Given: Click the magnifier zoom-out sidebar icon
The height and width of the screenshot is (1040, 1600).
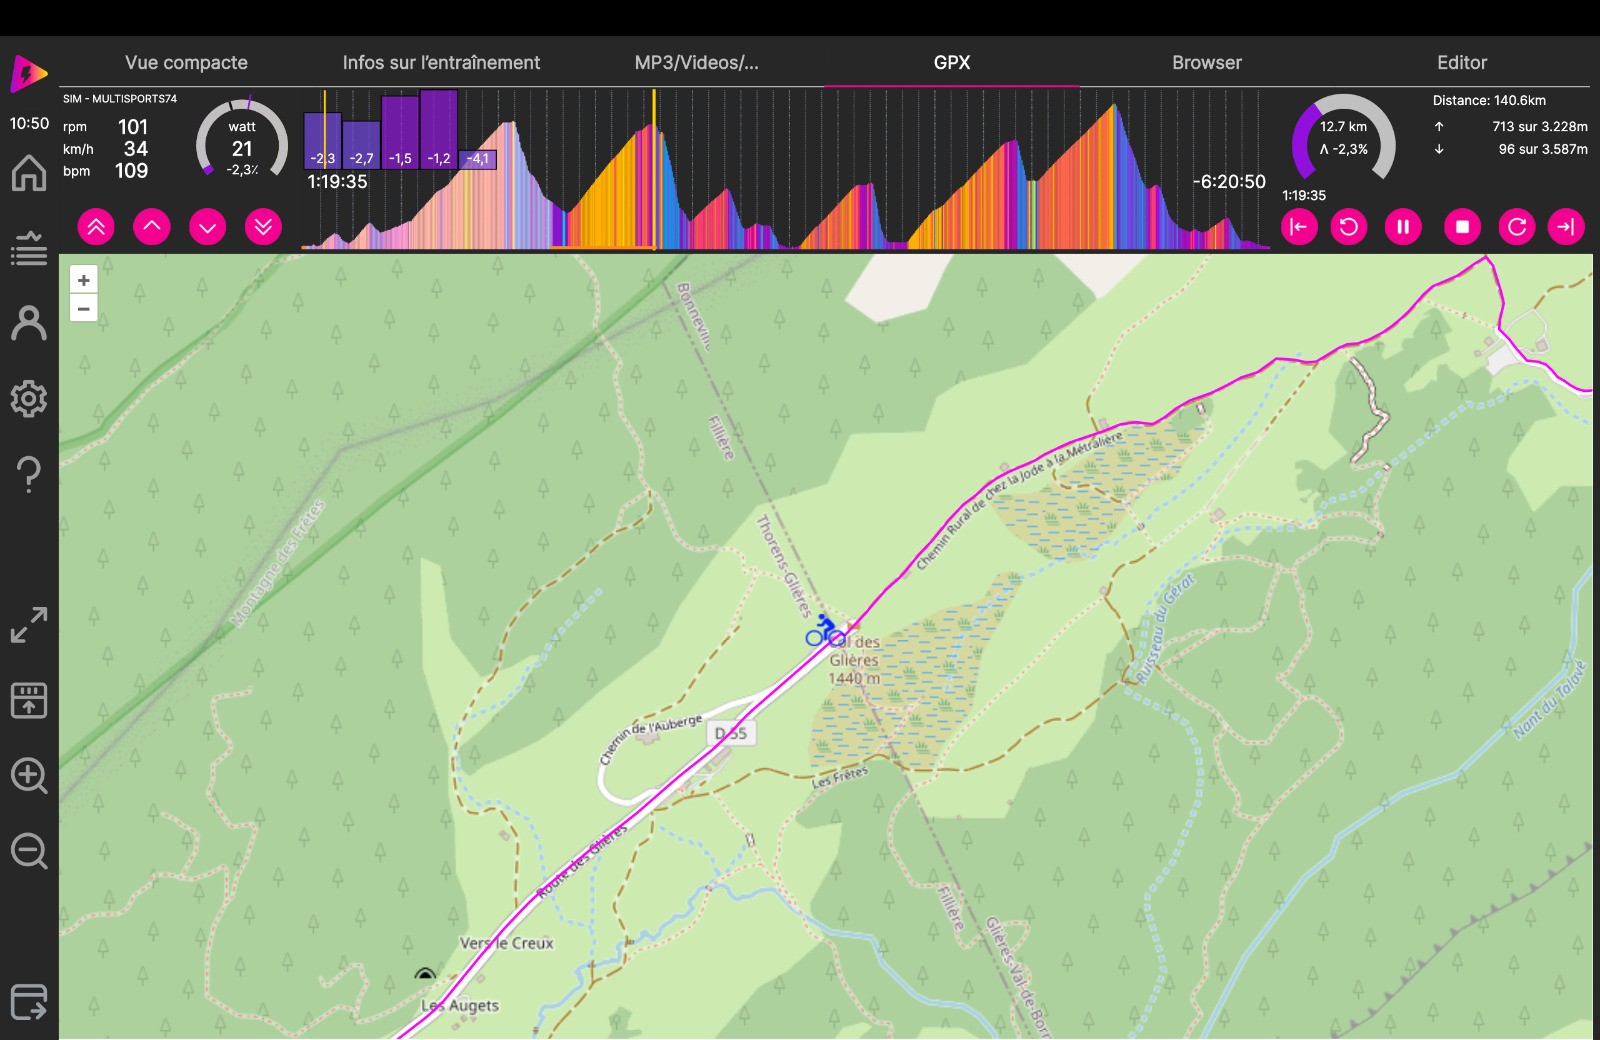Looking at the screenshot, I should point(29,852).
